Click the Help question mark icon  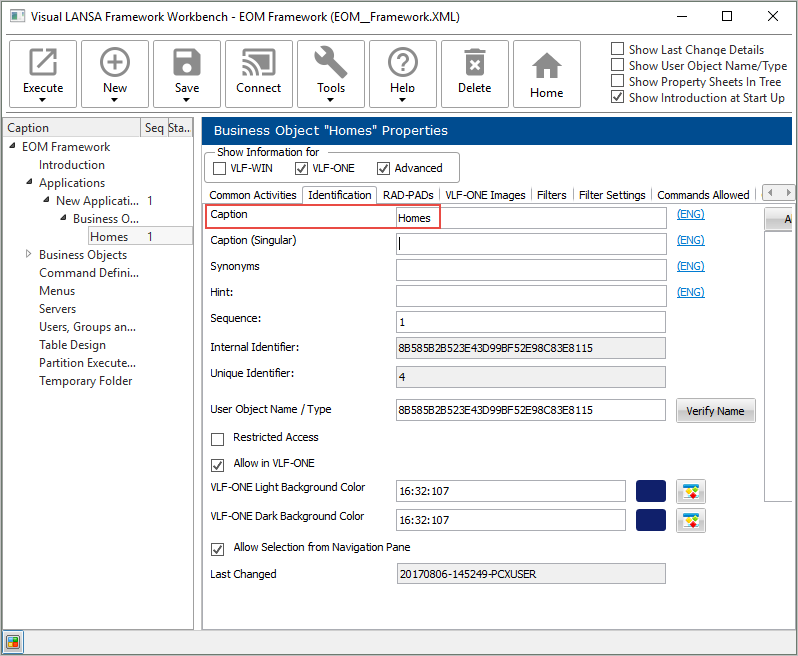402,64
